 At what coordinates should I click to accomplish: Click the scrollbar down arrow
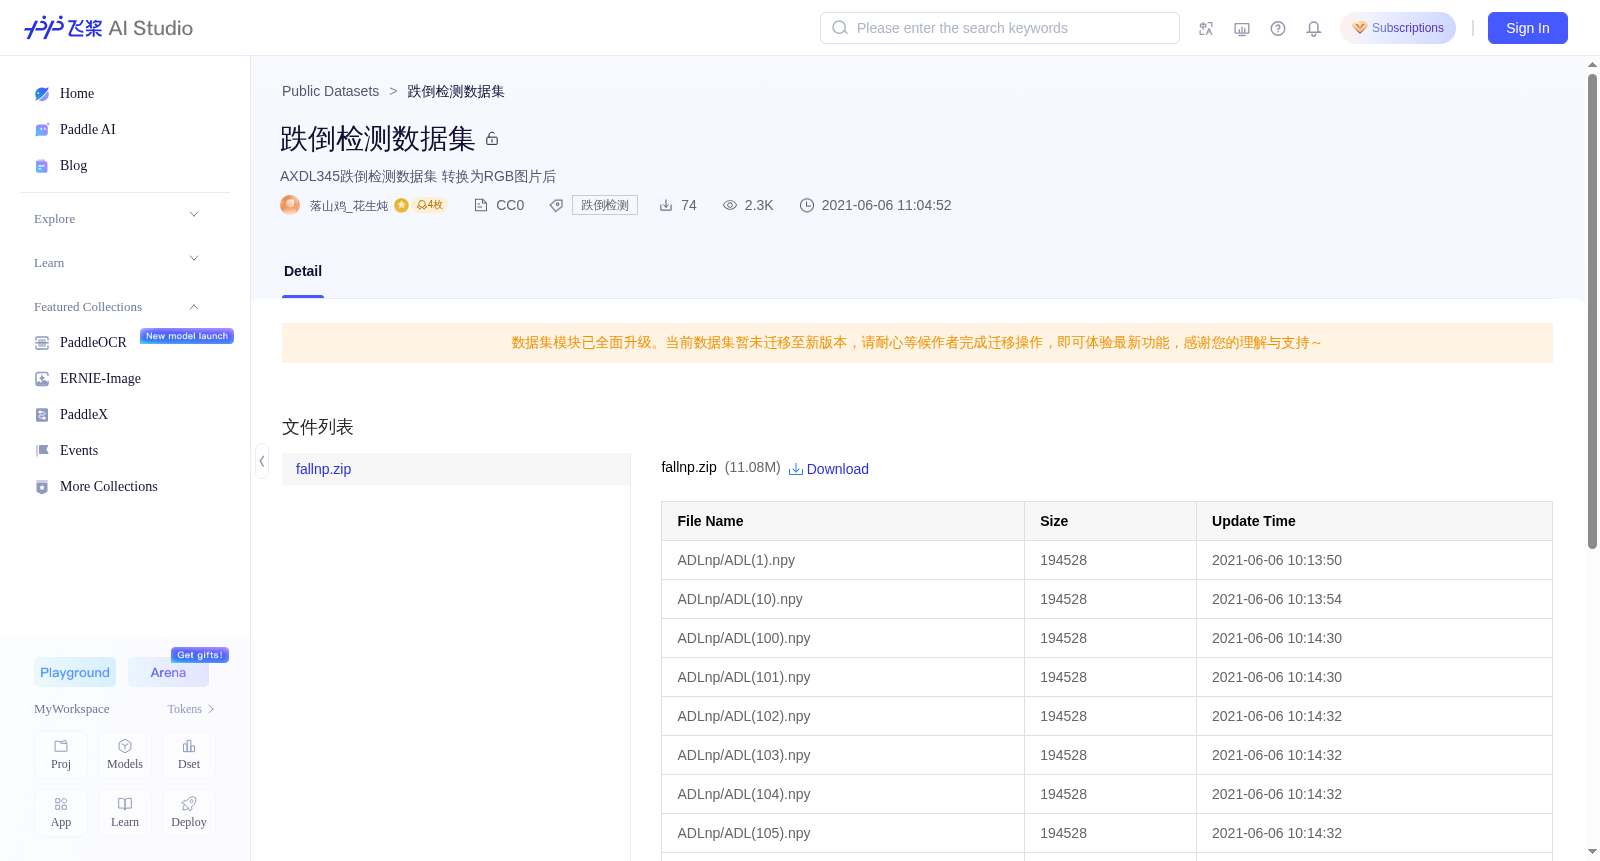1592,852
